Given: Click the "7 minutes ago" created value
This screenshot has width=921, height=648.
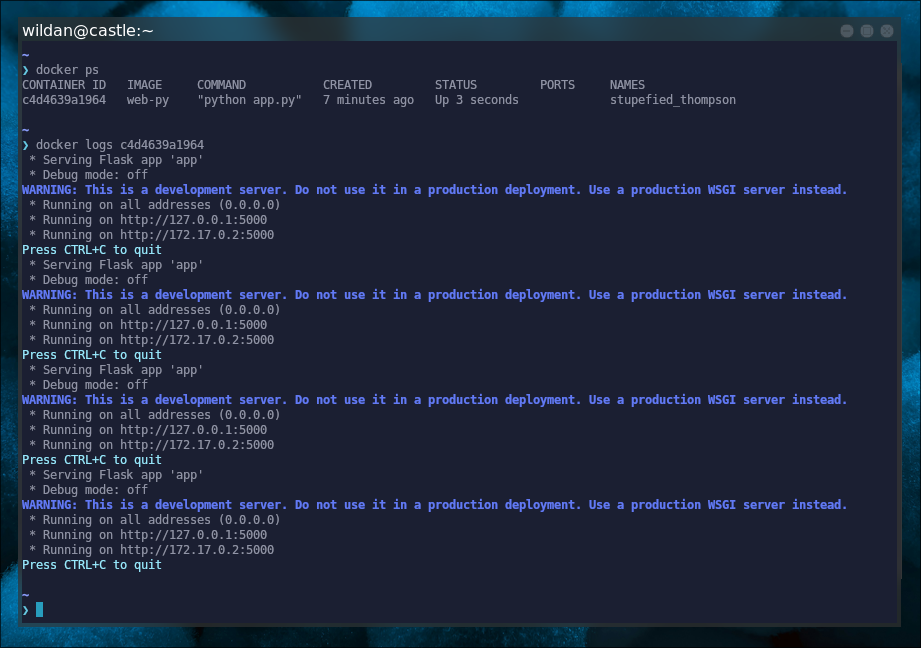Looking at the screenshot, I should tap(368, 100).
